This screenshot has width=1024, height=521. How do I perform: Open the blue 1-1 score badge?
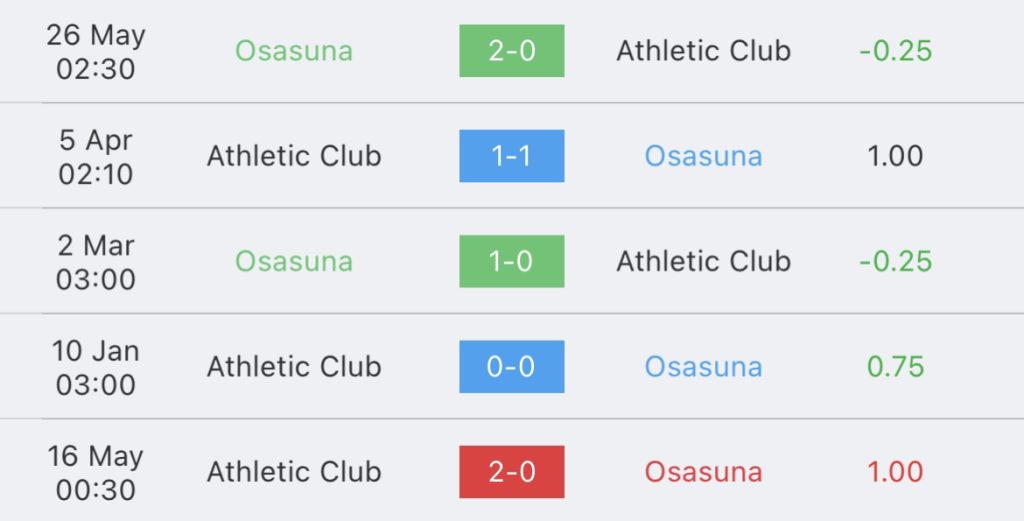[511, 156]
